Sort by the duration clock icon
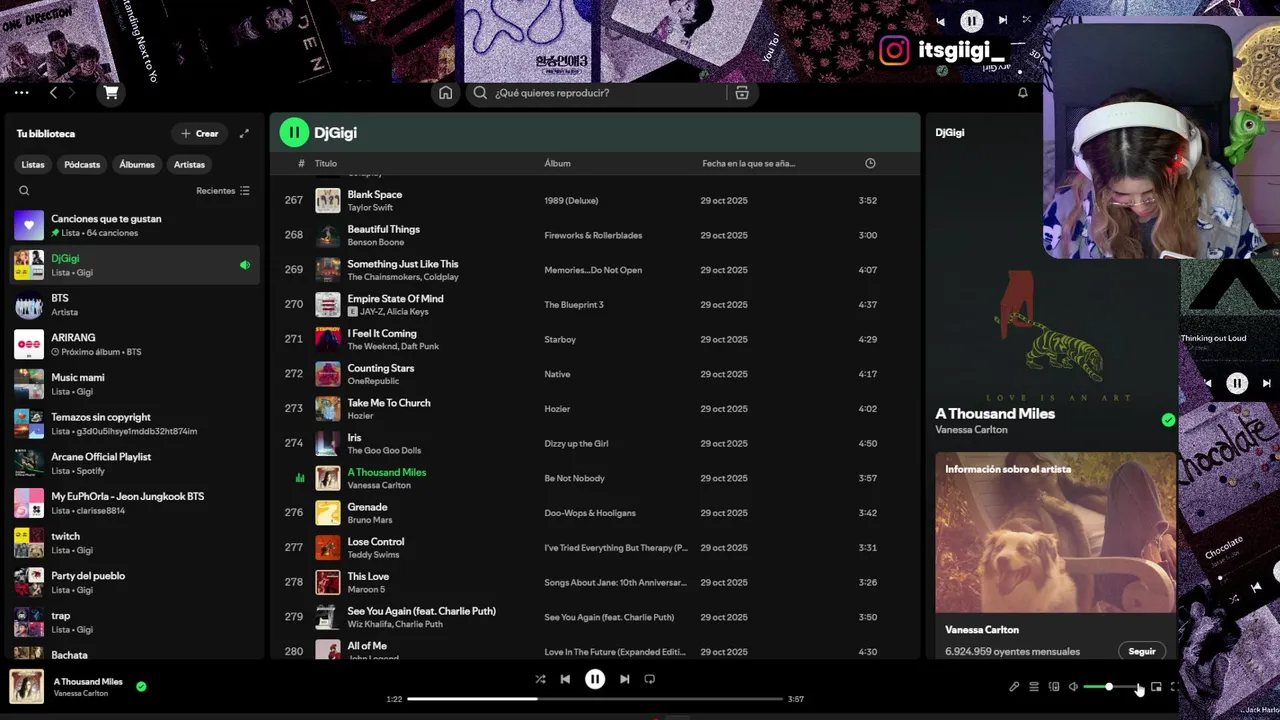 pyautogui.click(x=870, y=163)
